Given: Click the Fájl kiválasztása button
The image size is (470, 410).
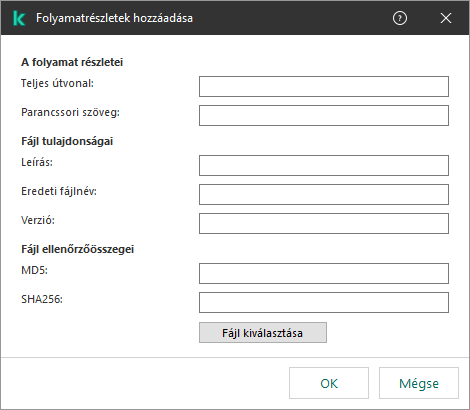Looking at the screenshot, I should tap(263, 333).
